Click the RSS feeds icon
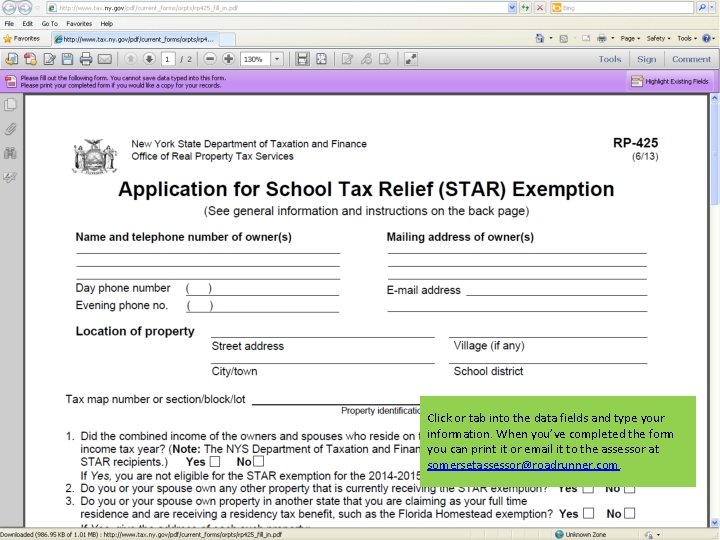Image resolution: width=720 pixels, height=540 pixels. (563, 39)
